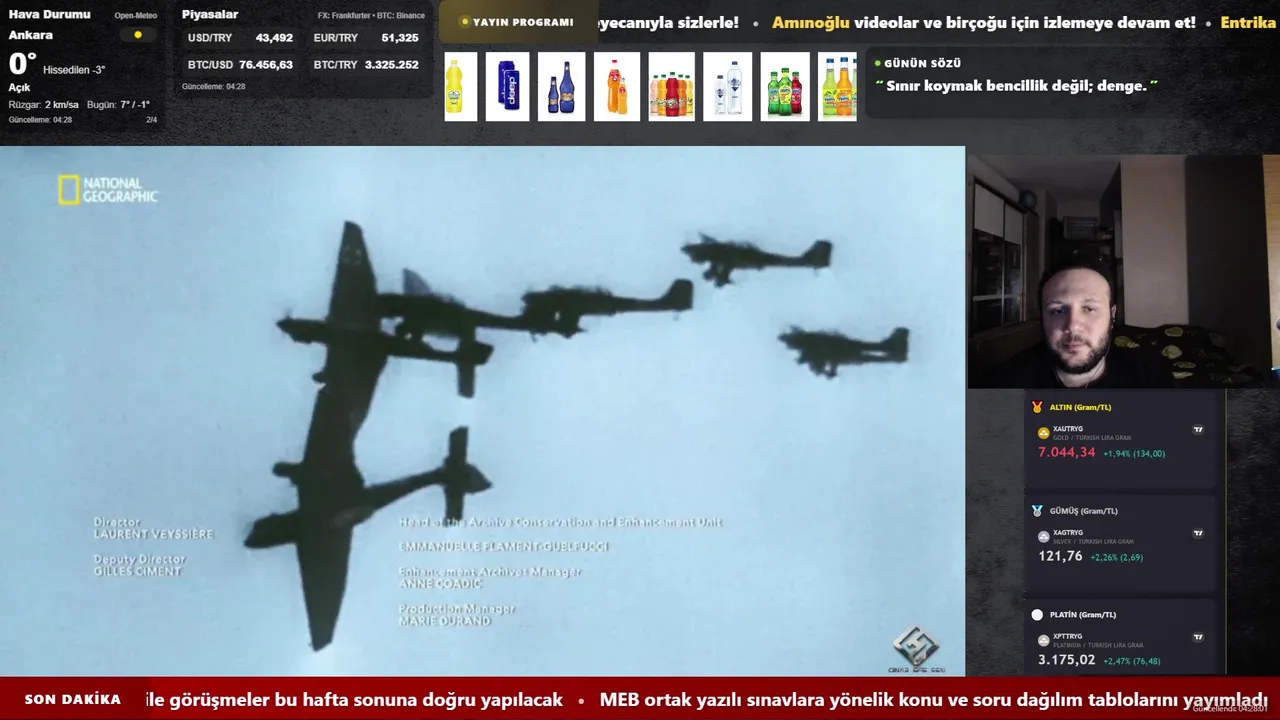Screen dimensions: 1280x720
Task: Click the 2/4 page indicator in weather
Action: tap(152, 120)
